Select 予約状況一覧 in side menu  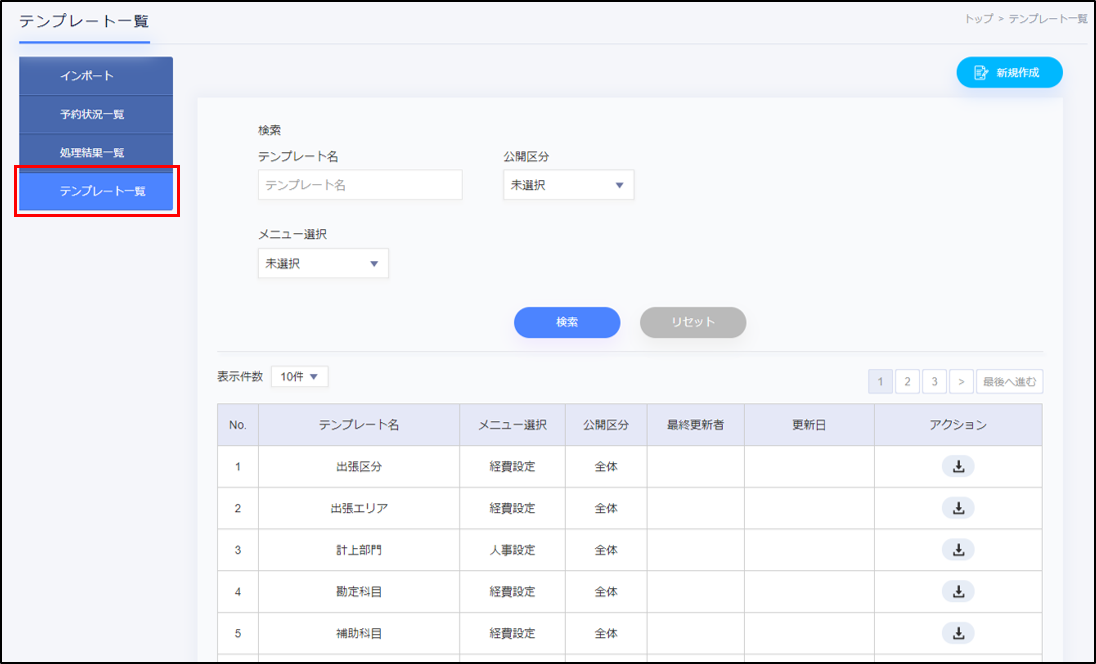point(96,114)
